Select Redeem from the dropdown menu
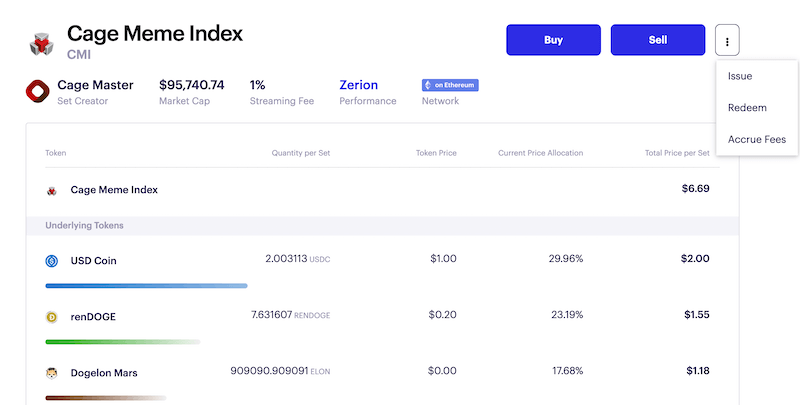This screenshot has height=405, width=800. click(747, 108)
